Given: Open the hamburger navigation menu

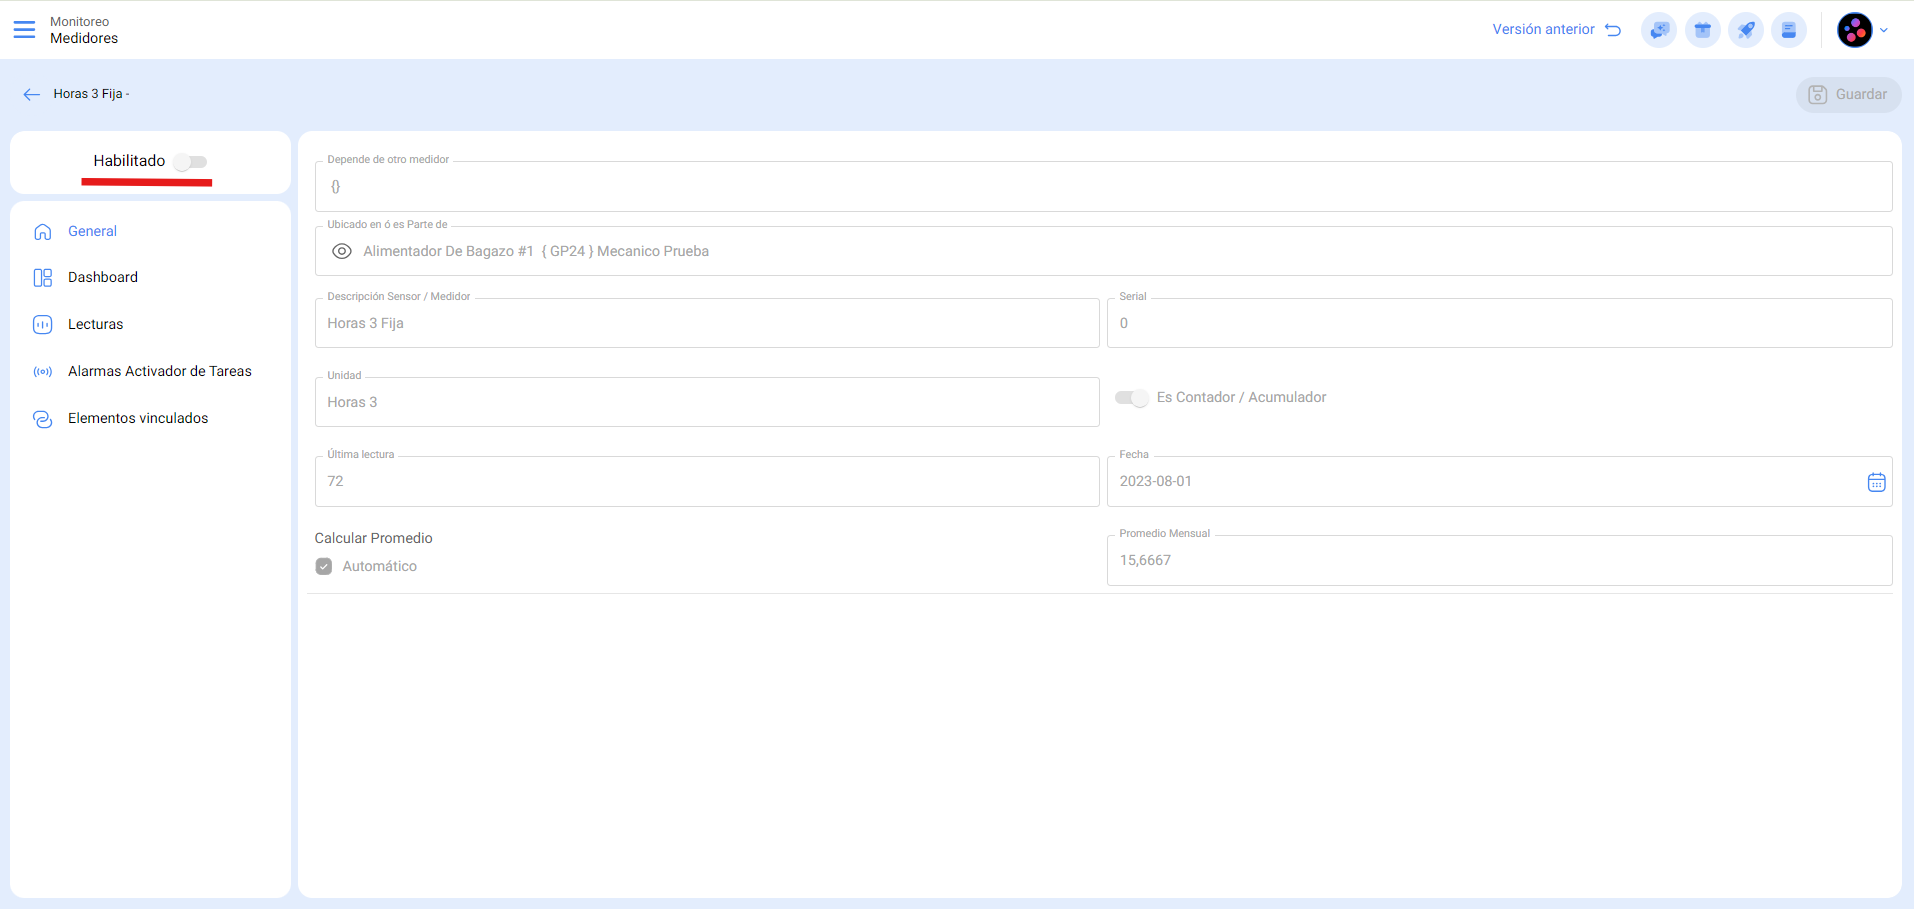Looking at the screenshot, I should (24, 30).
